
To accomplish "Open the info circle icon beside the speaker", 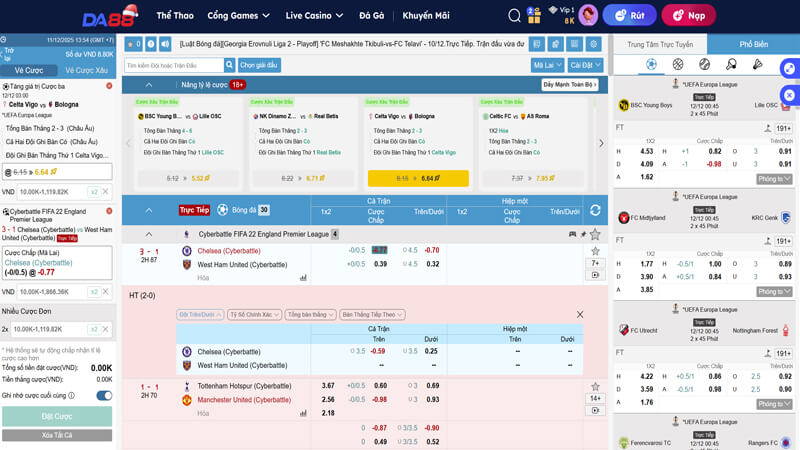I will tap(151, 44).
